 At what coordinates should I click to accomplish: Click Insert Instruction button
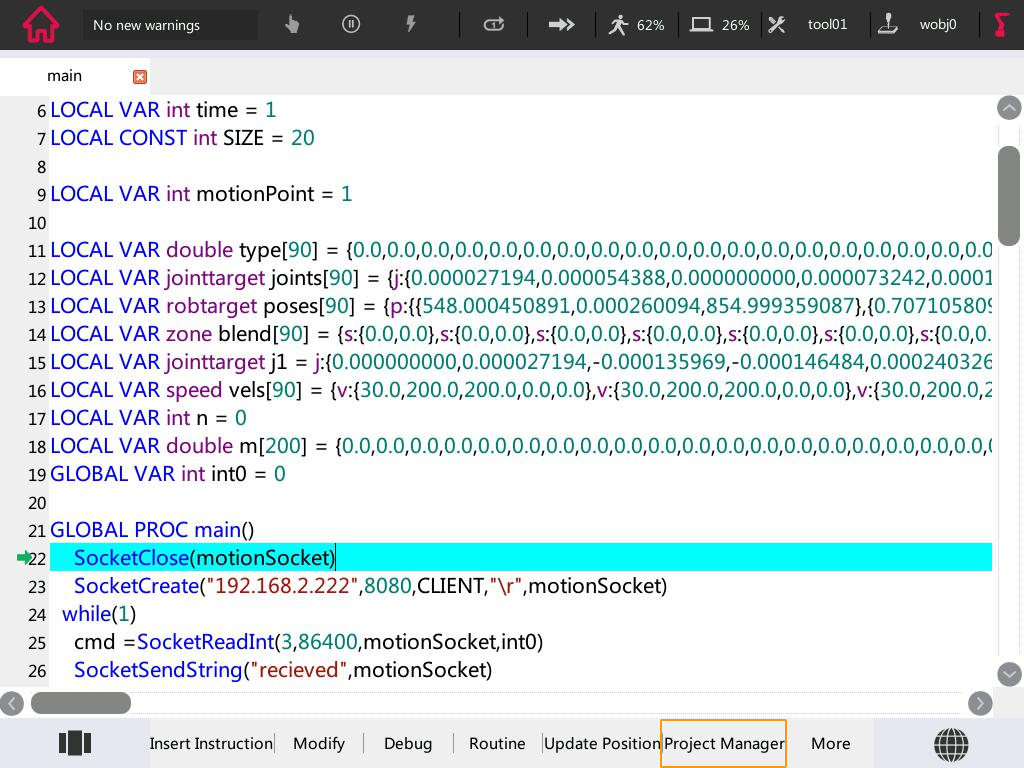211,743
